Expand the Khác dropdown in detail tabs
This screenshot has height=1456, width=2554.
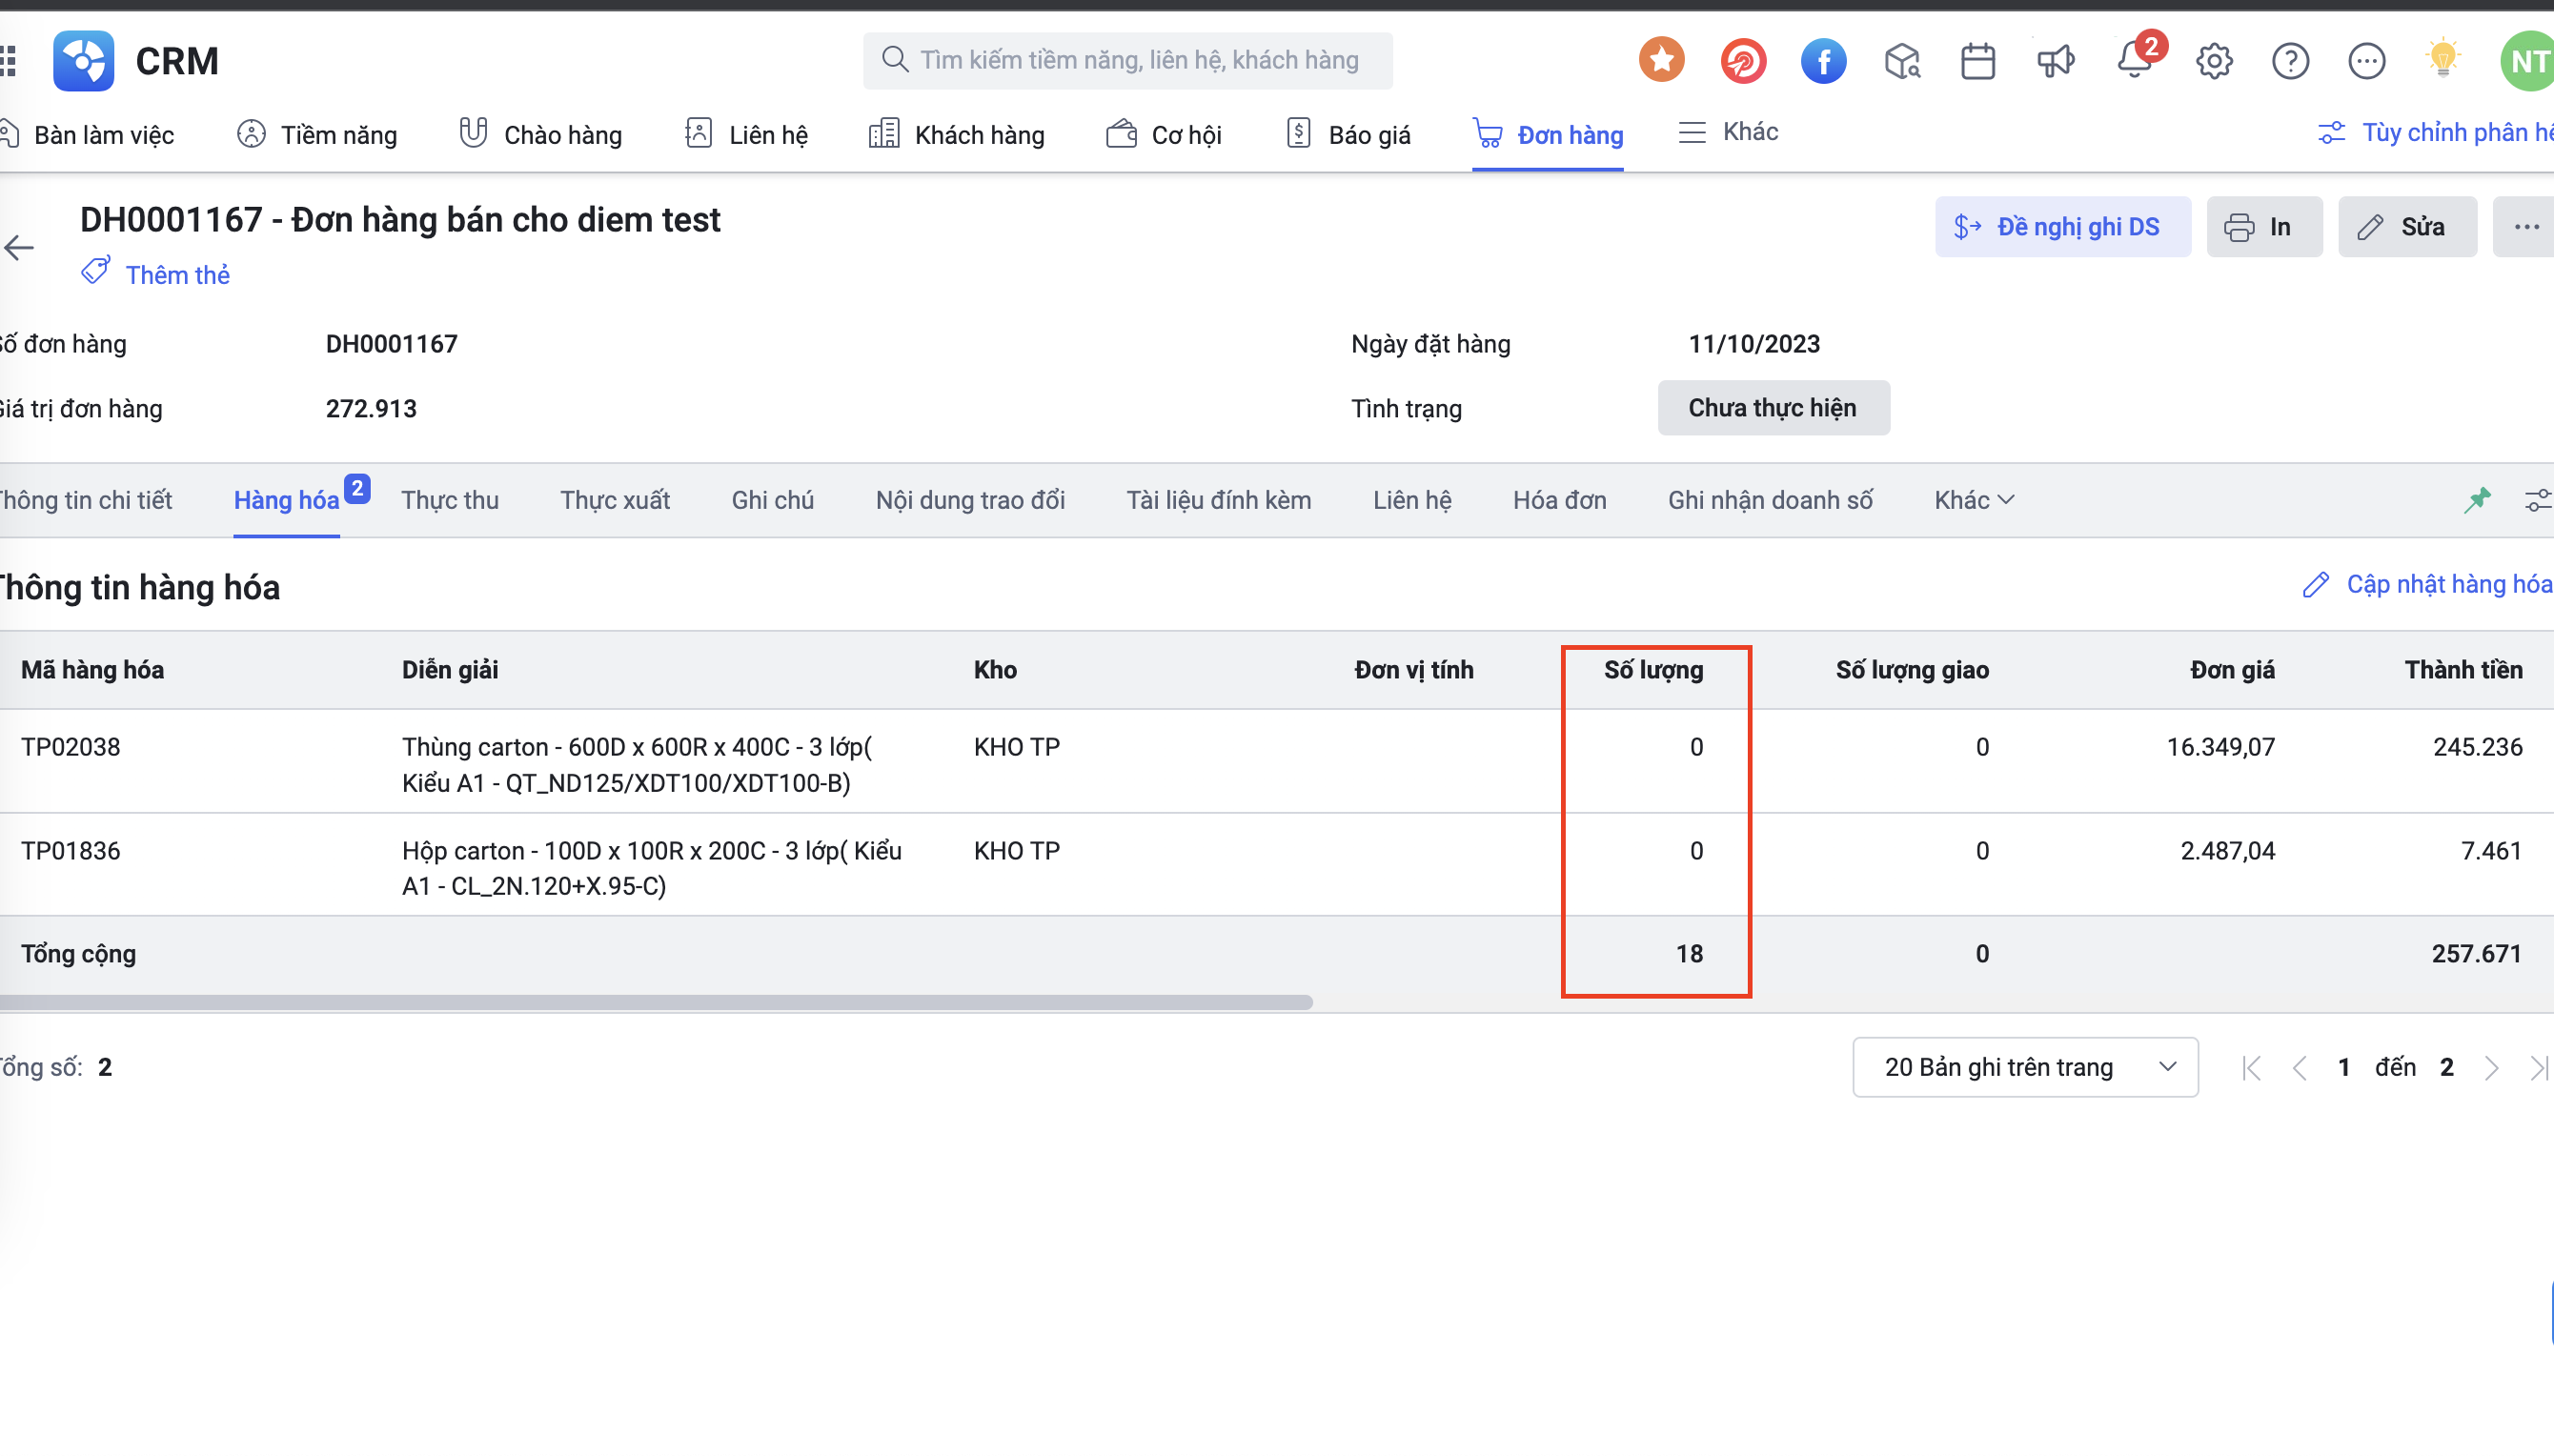coord(1974,500)
